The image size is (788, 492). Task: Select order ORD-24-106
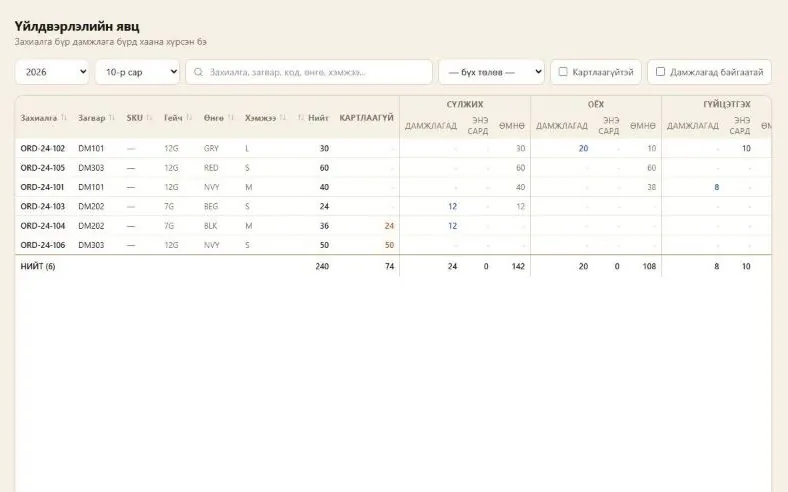pos(43,245)
